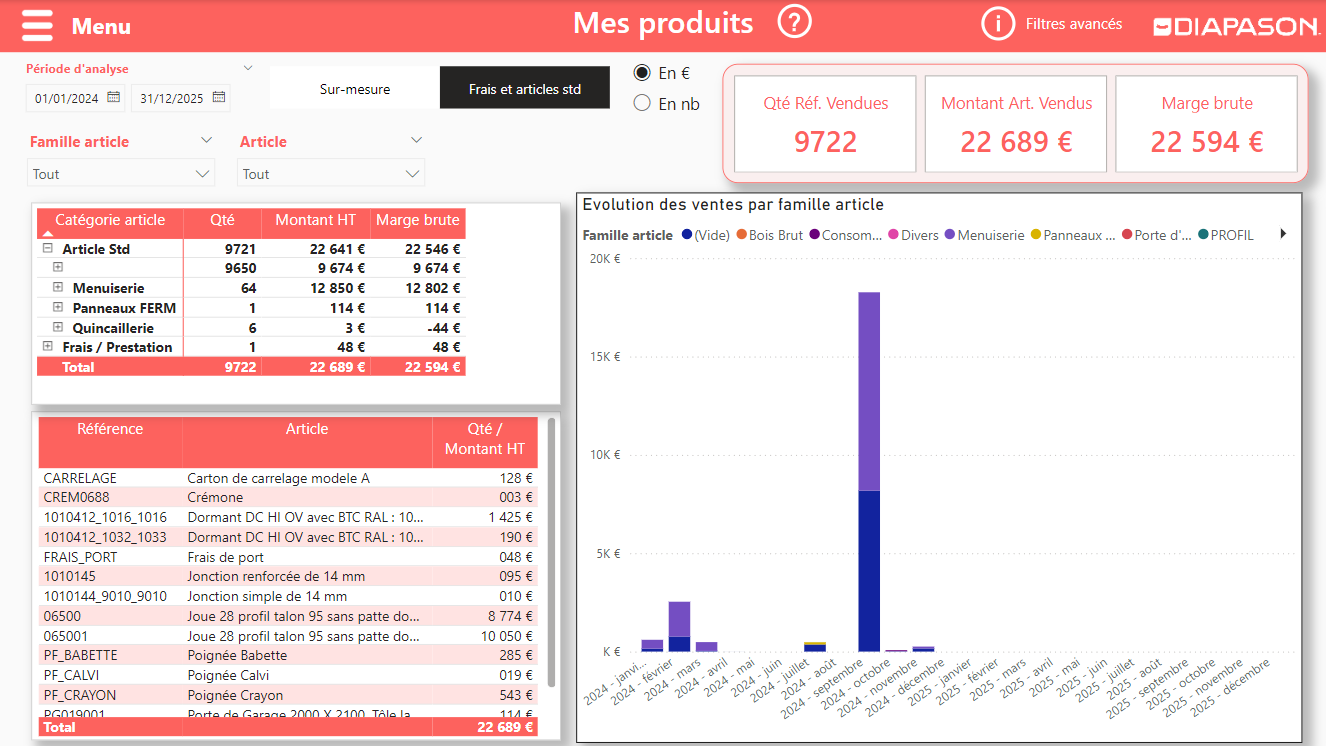Screen dimensions: 1326x746
Task: Open the question mark help icon
Action: tap(795, 22)
